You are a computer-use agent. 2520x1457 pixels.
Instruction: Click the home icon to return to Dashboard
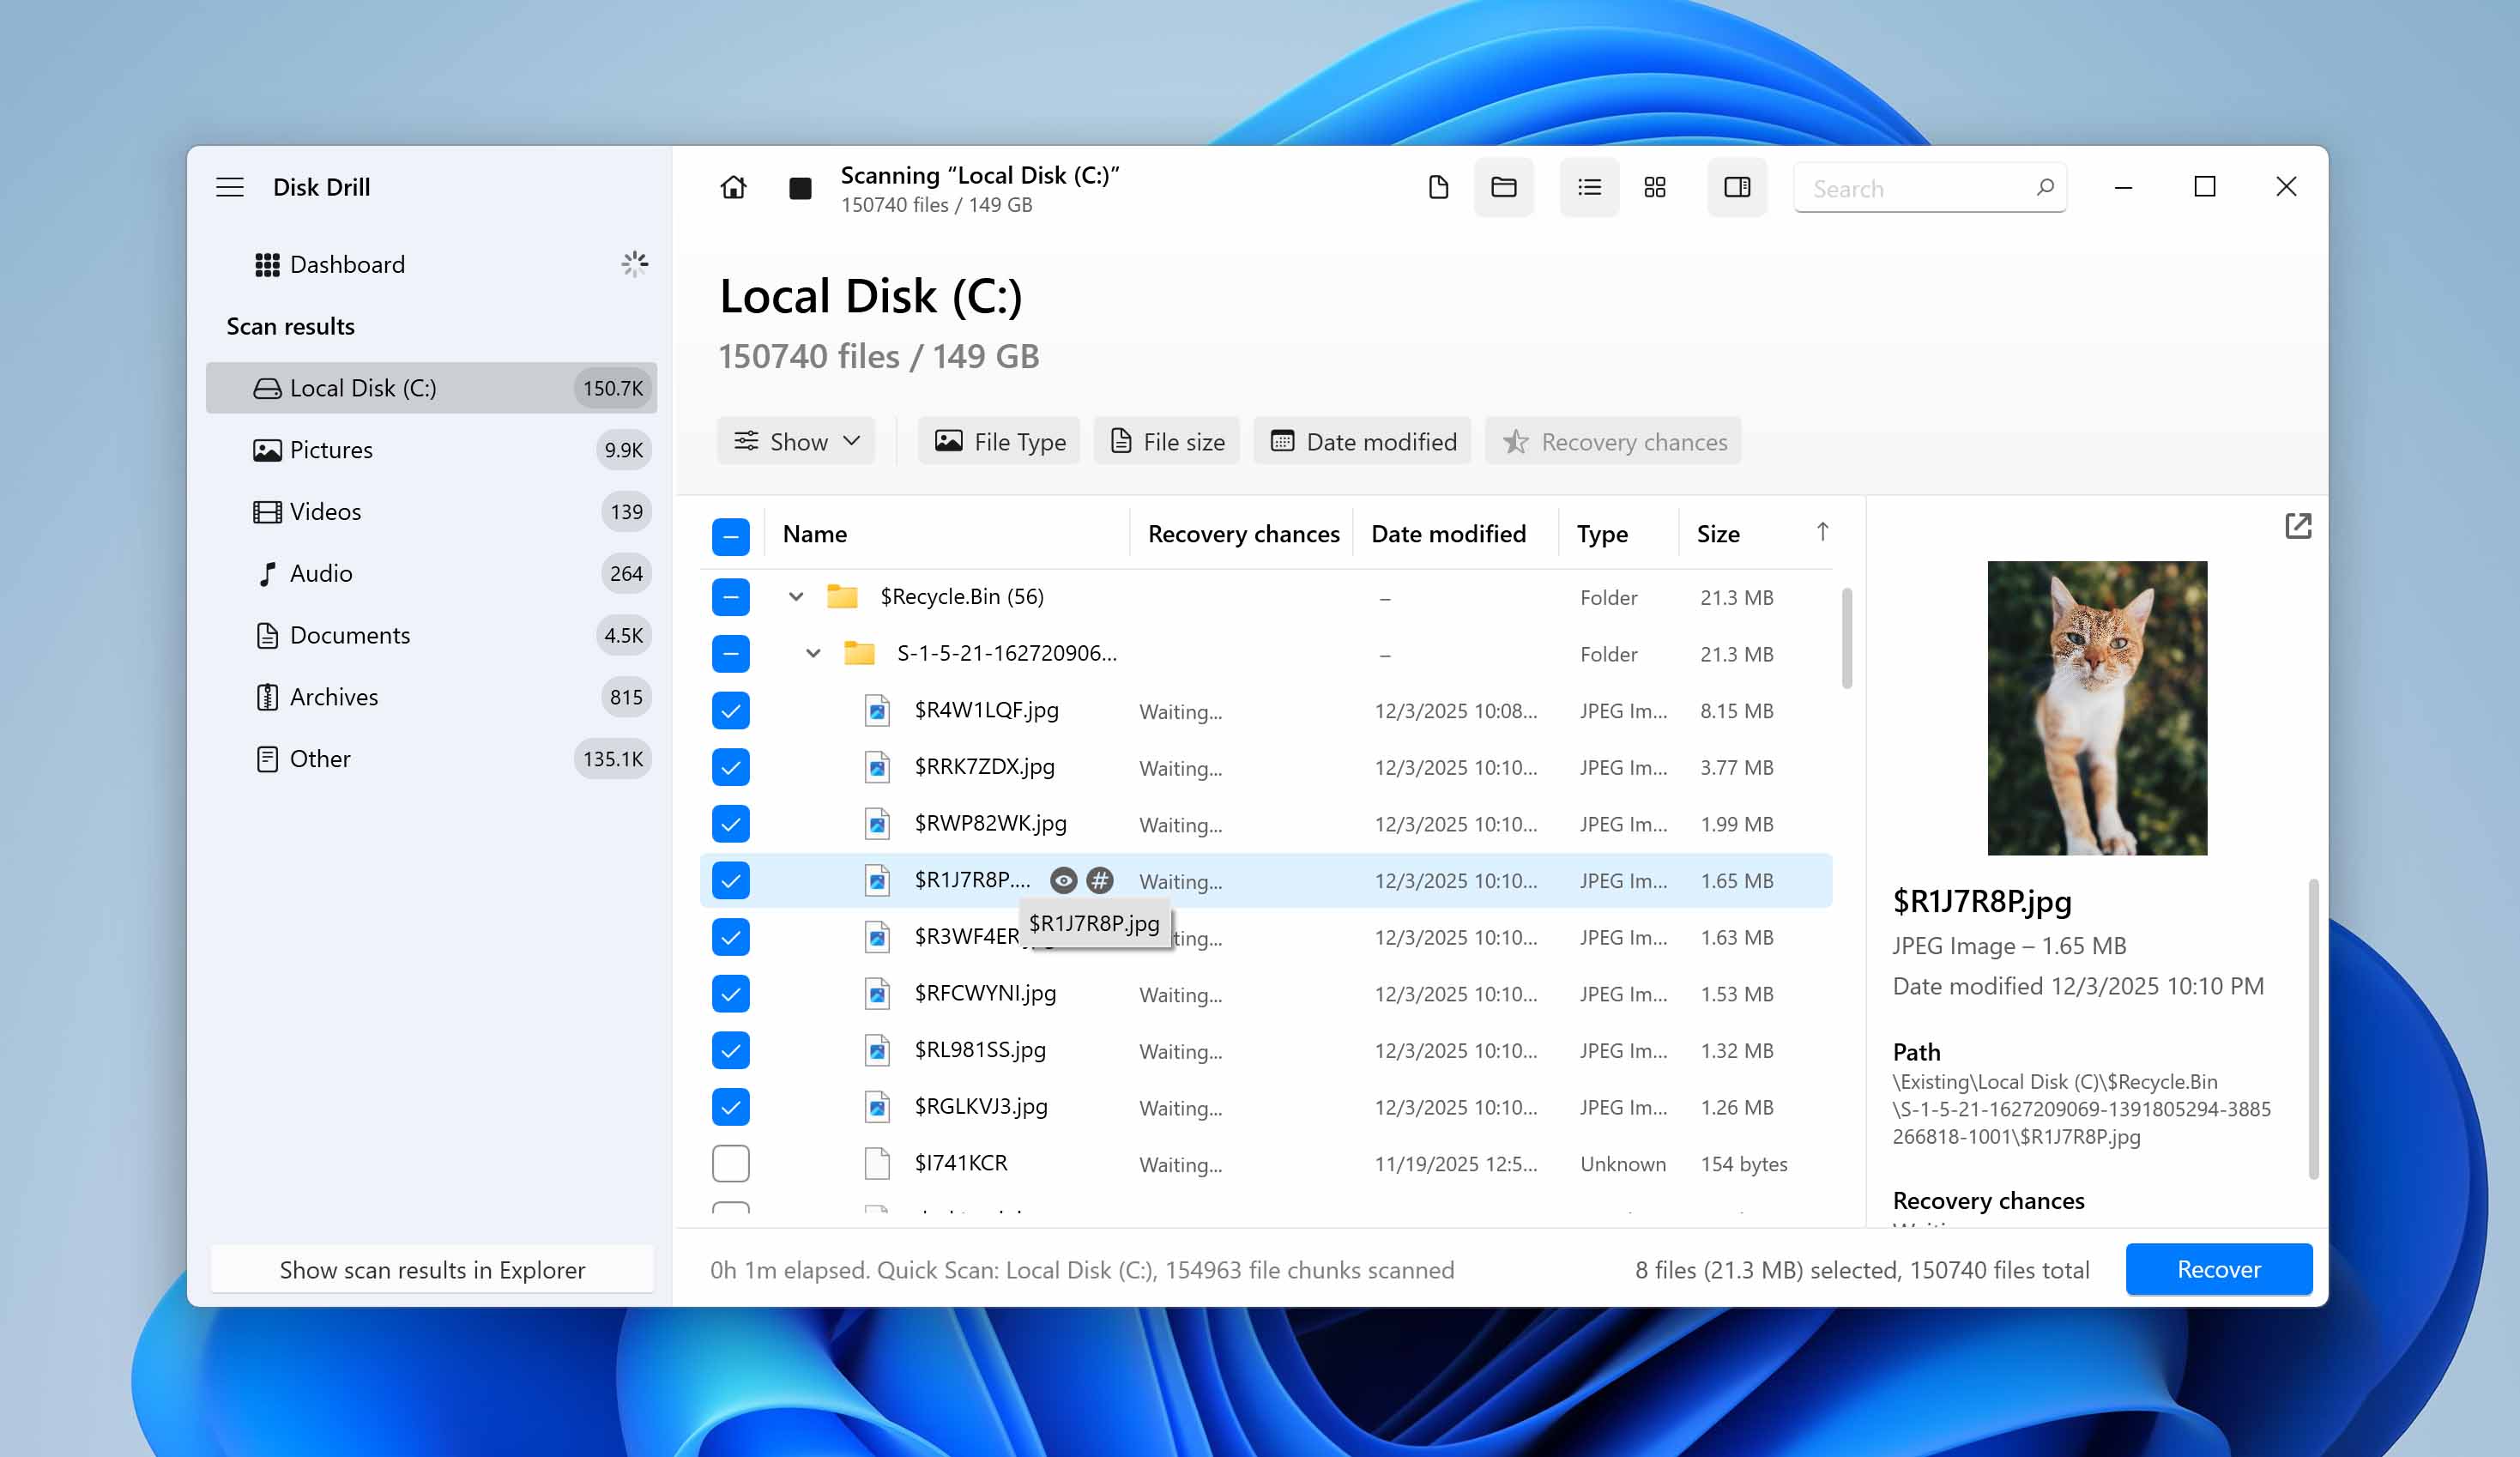click(x=733, y=187)
